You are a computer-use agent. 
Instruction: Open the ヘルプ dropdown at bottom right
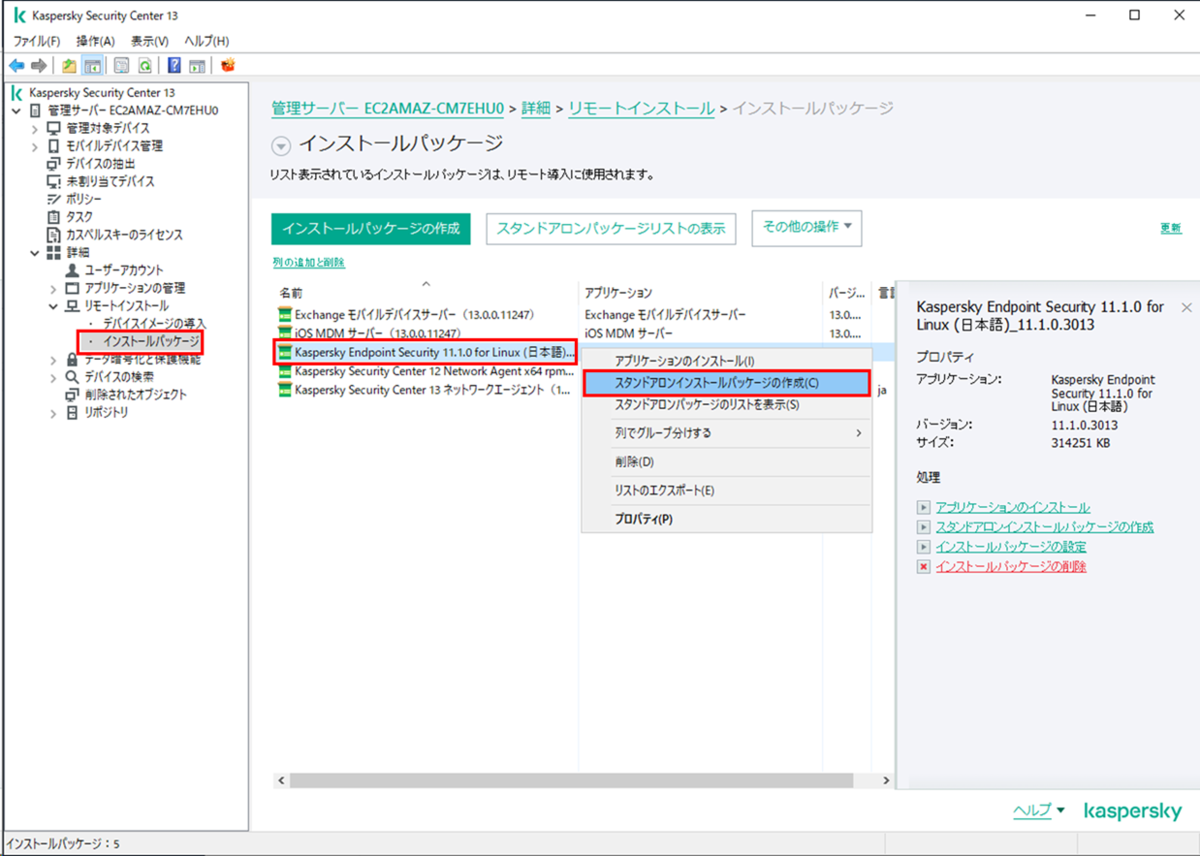tap(1039, 811)
